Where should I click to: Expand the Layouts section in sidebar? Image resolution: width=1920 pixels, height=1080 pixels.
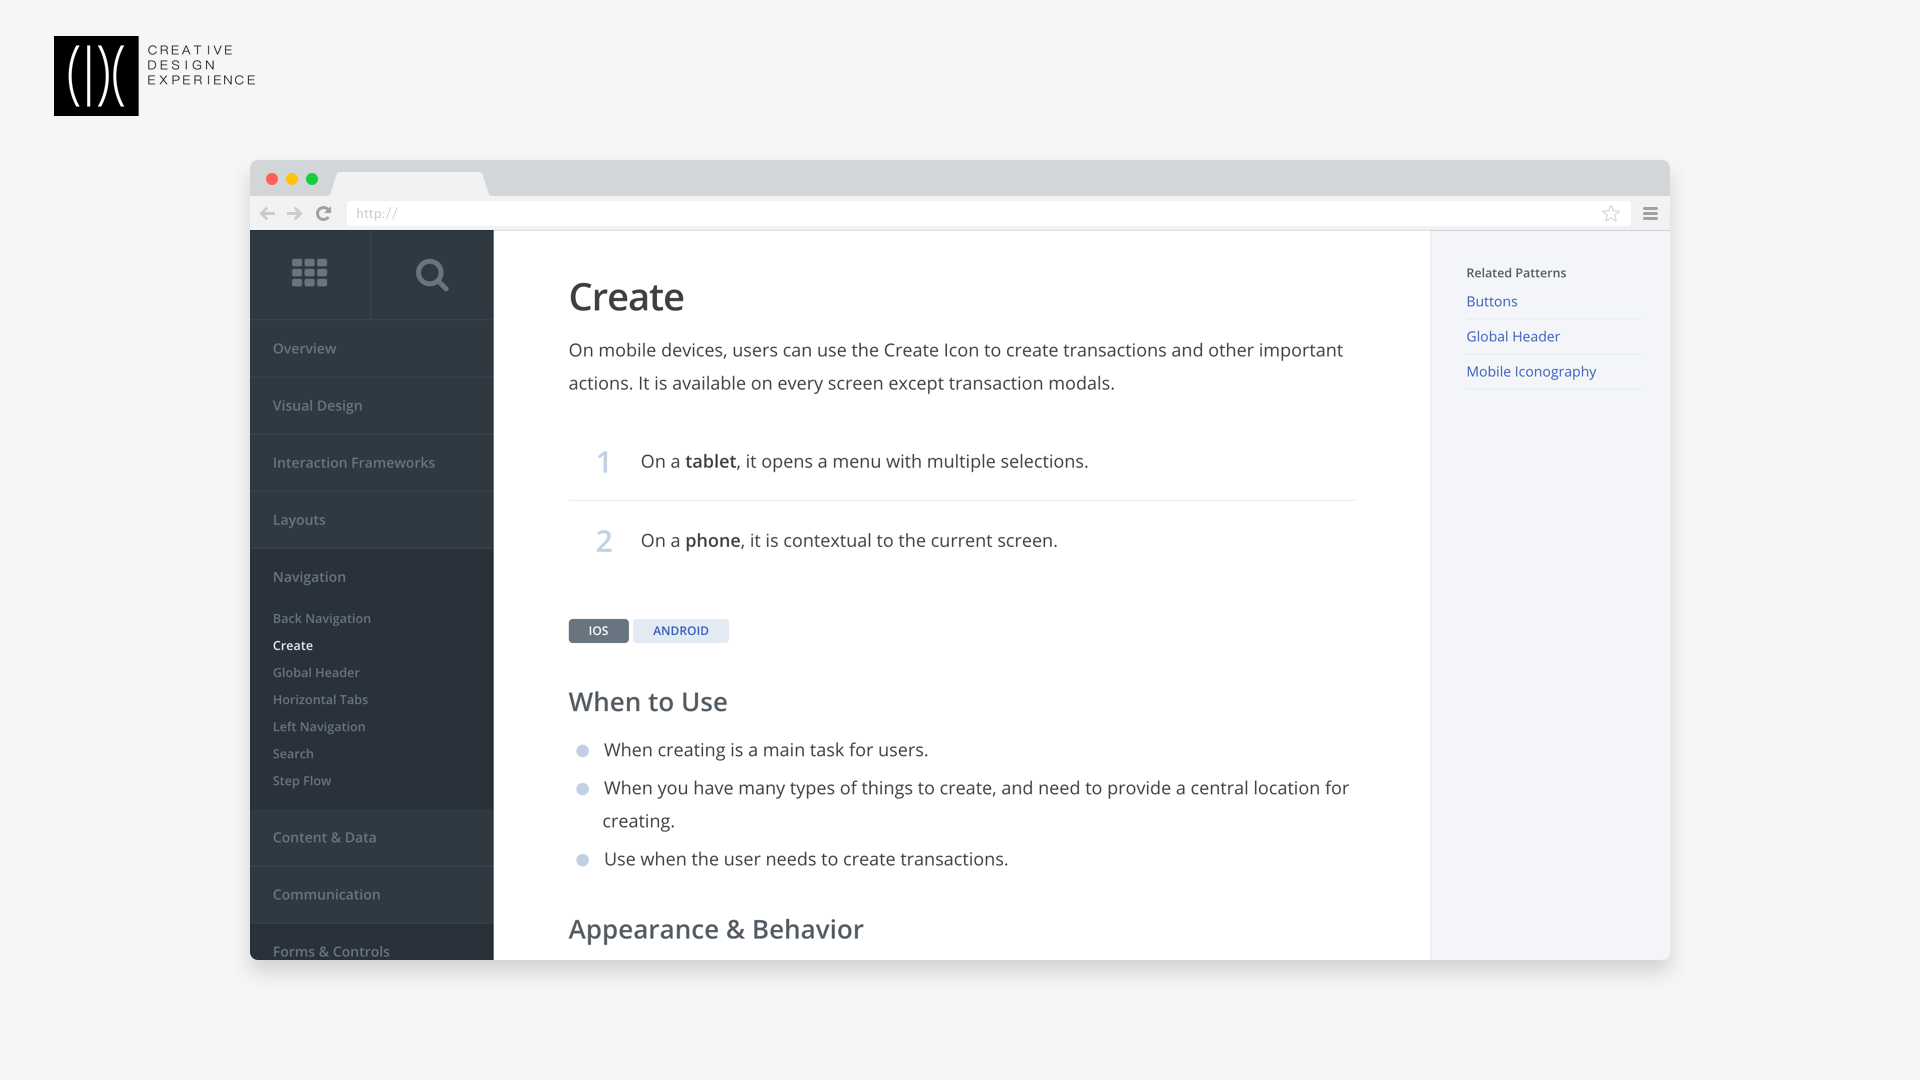point(372,520)
